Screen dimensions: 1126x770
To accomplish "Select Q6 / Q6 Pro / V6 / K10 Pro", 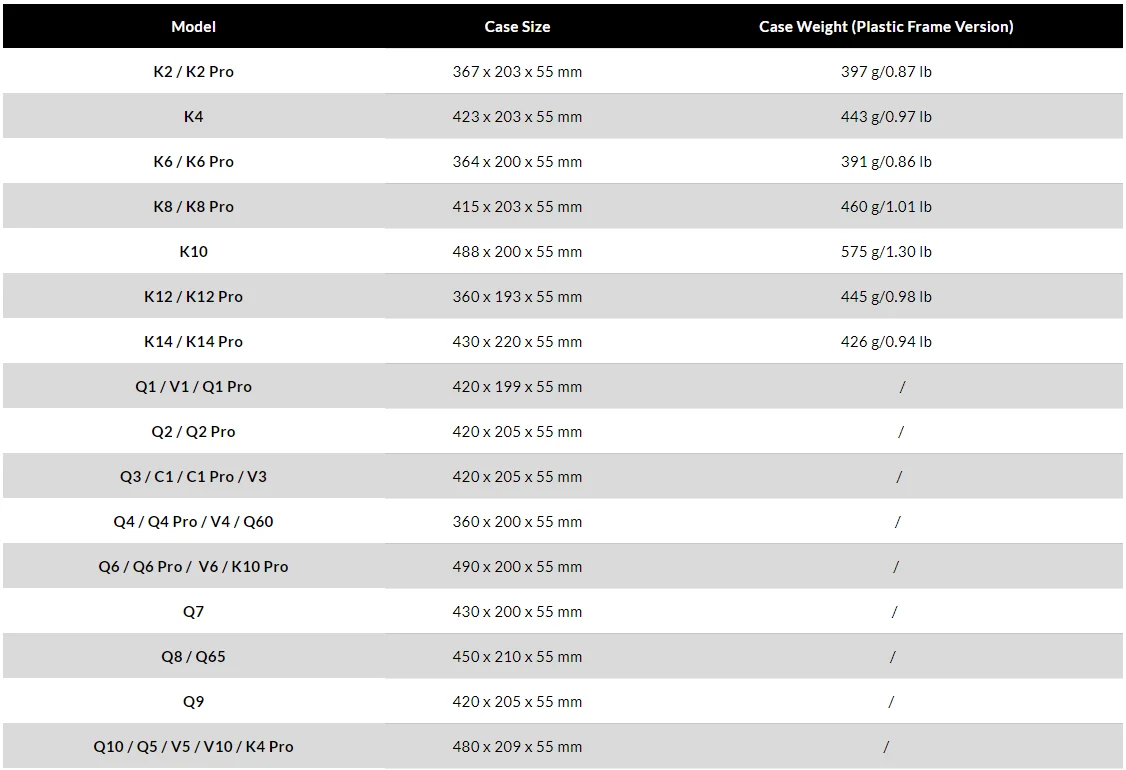I will coord(193,567).
